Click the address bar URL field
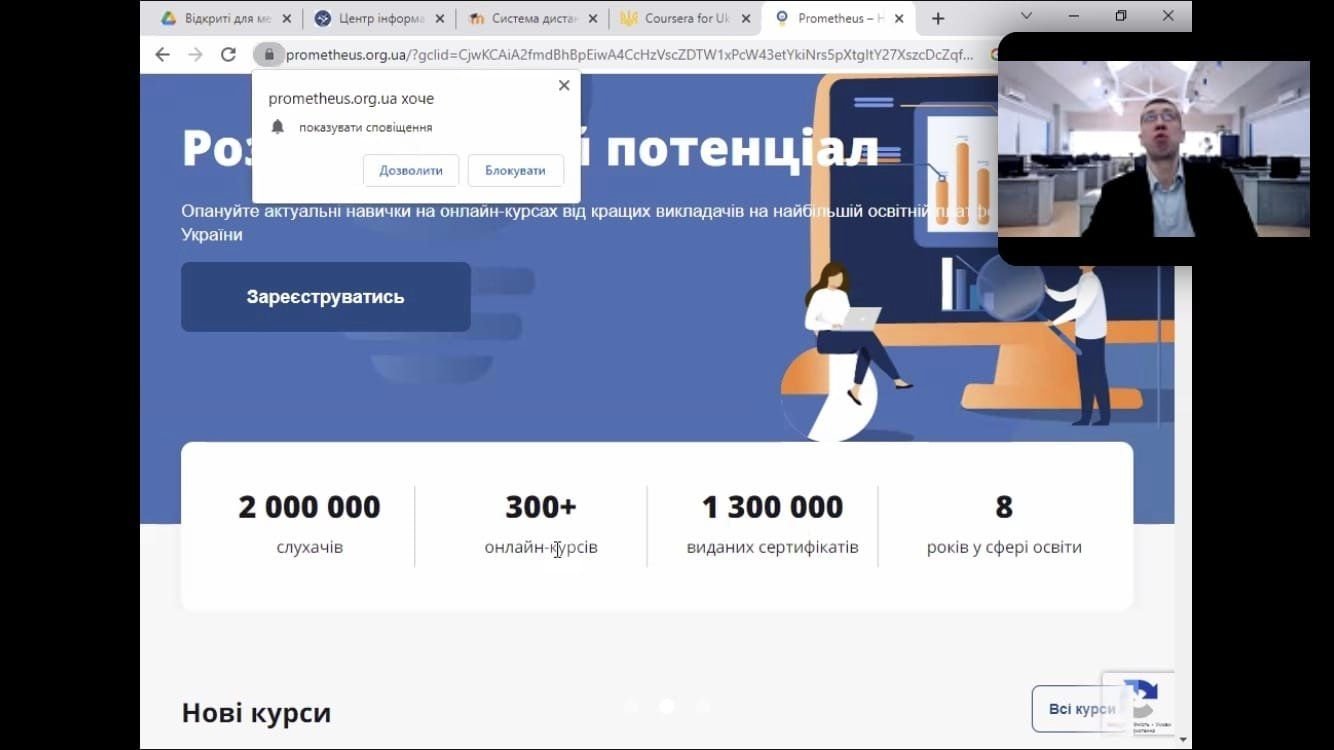 (628, 55)
